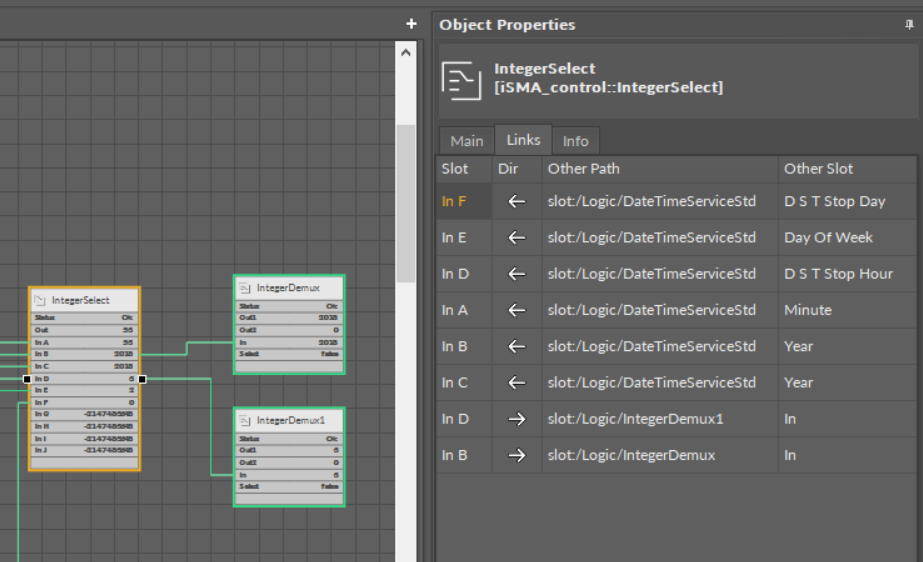Click the IntegerDemux1 block header icon

[x=246, y=421]
